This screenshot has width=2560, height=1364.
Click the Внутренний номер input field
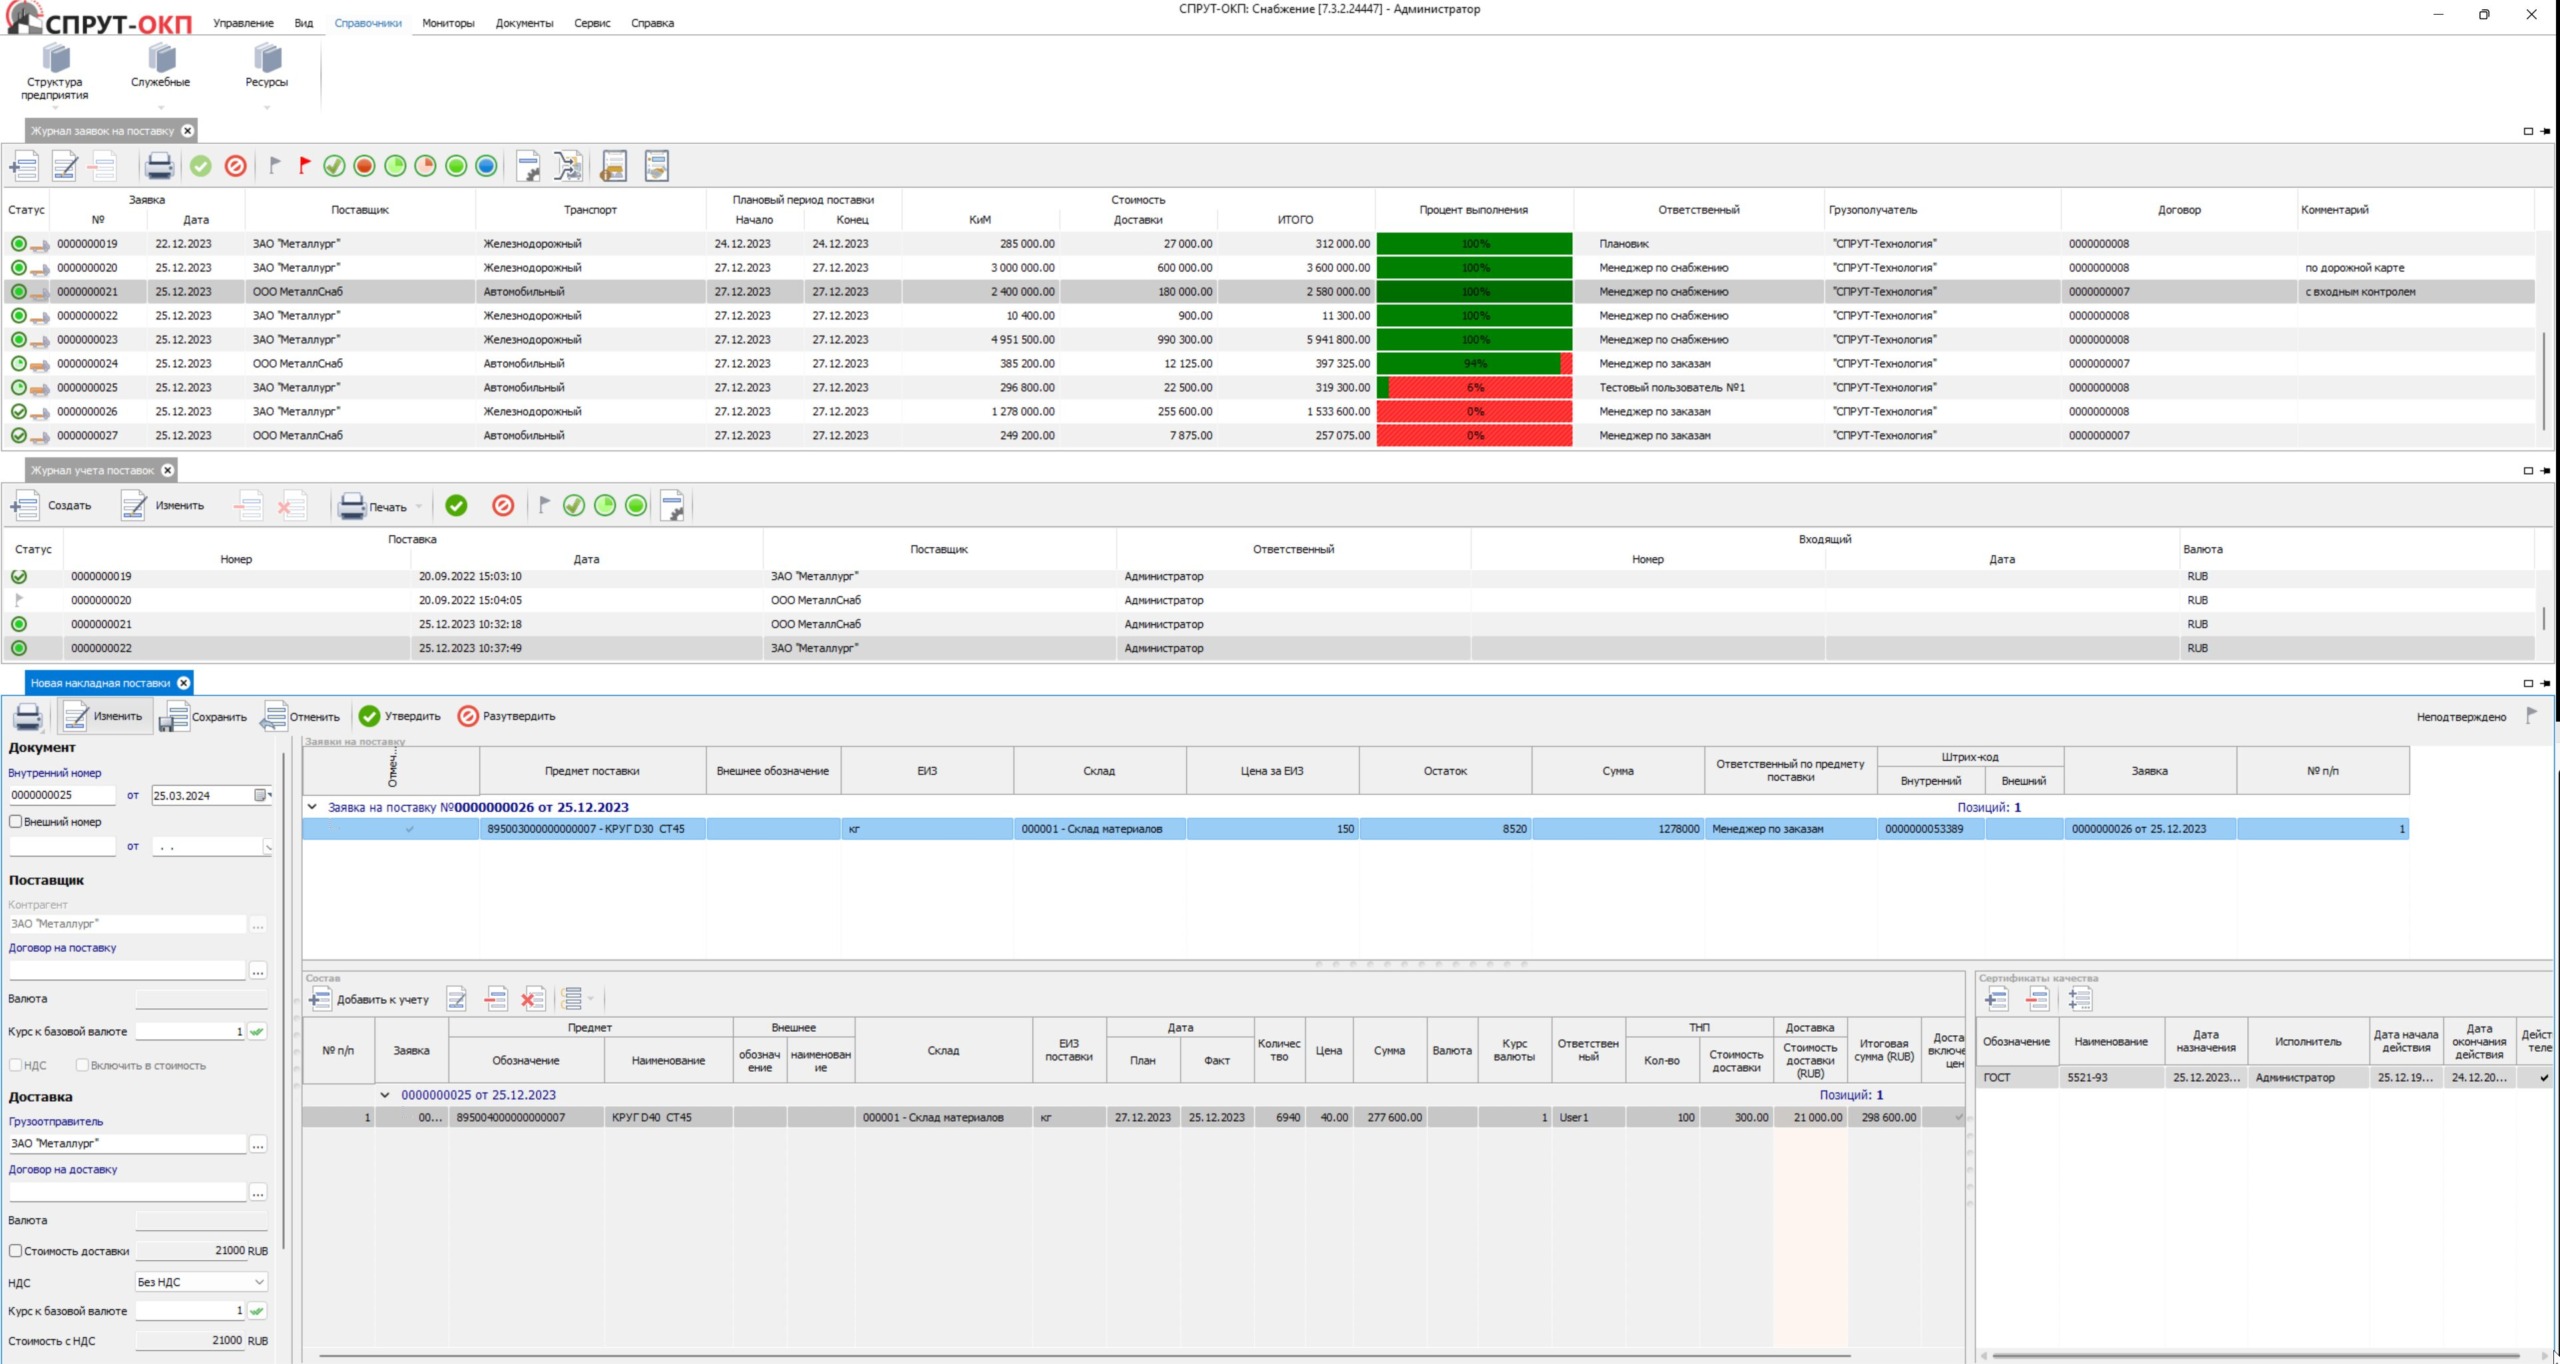point(62,796)
